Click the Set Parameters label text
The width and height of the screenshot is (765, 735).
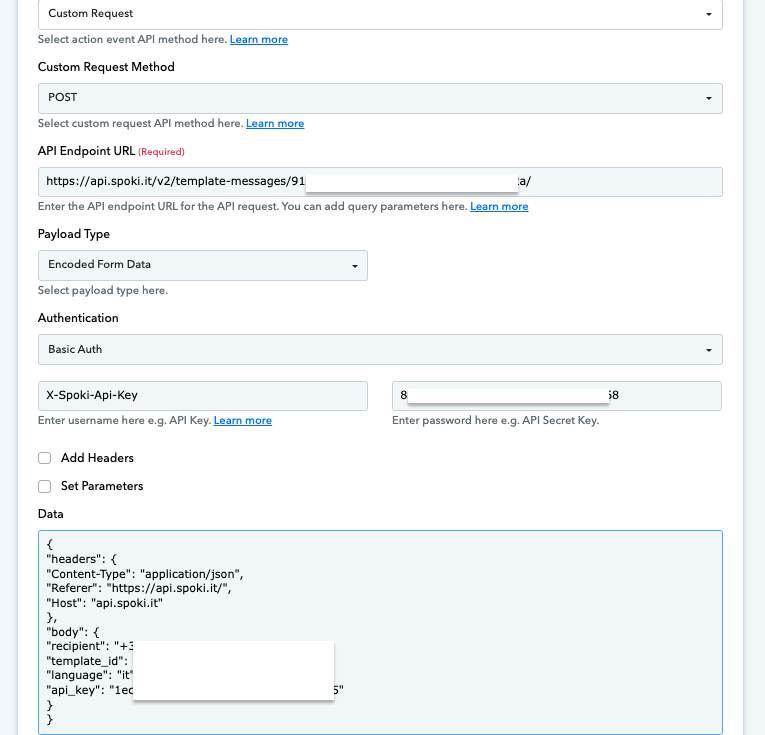[102, 486]
